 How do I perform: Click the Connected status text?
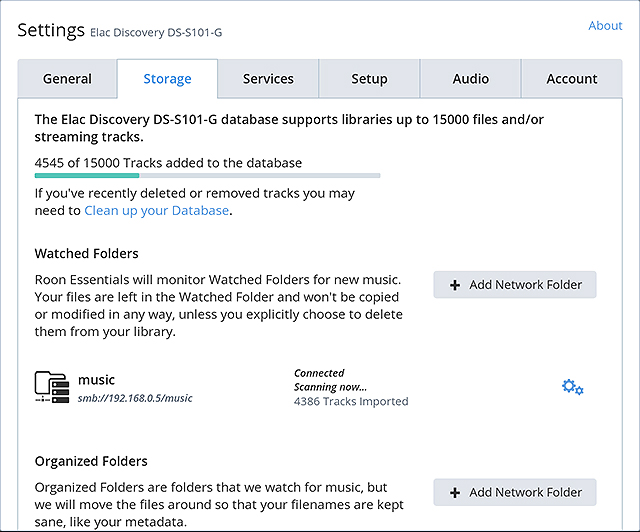click(319, 373)
